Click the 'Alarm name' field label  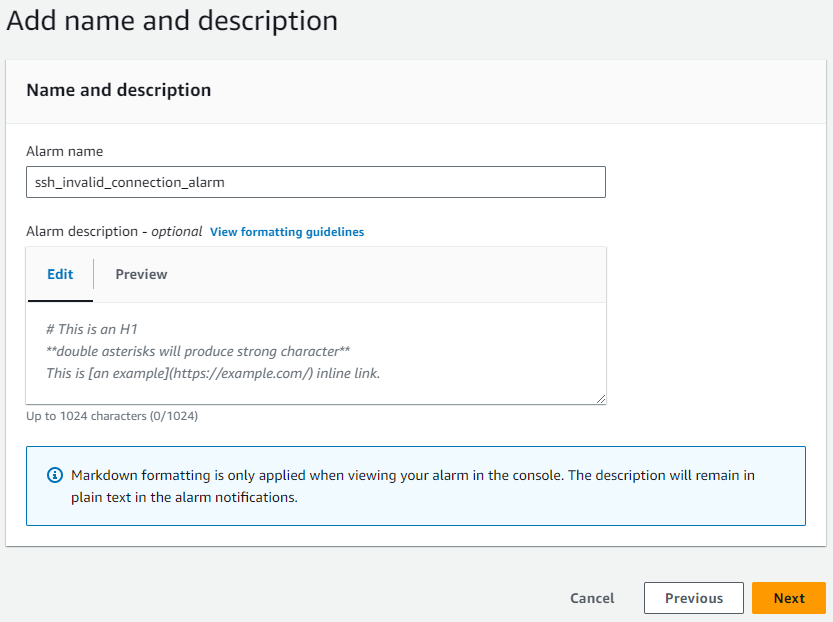pyautogui.click(x=65, y=151)
